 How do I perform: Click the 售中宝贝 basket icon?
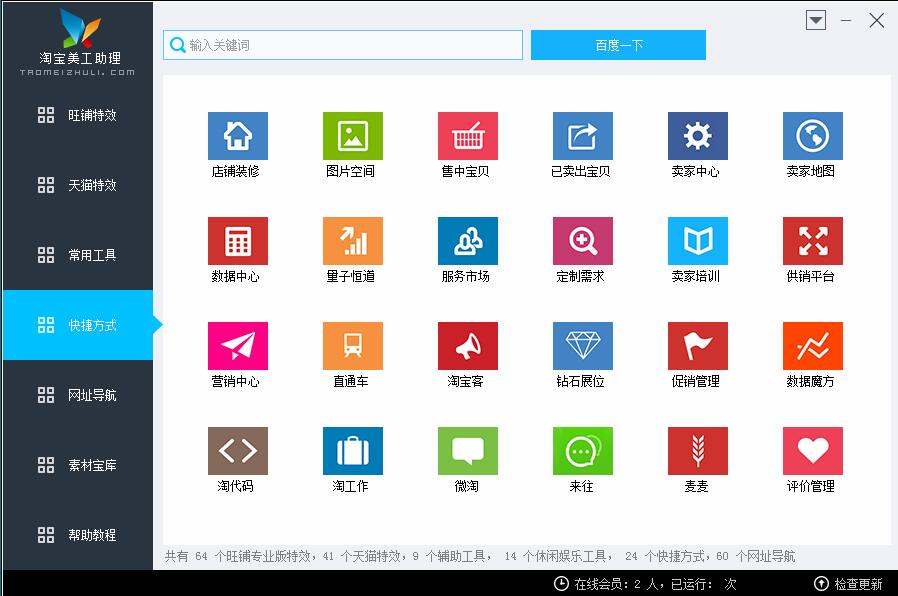(x=468, y=136)
